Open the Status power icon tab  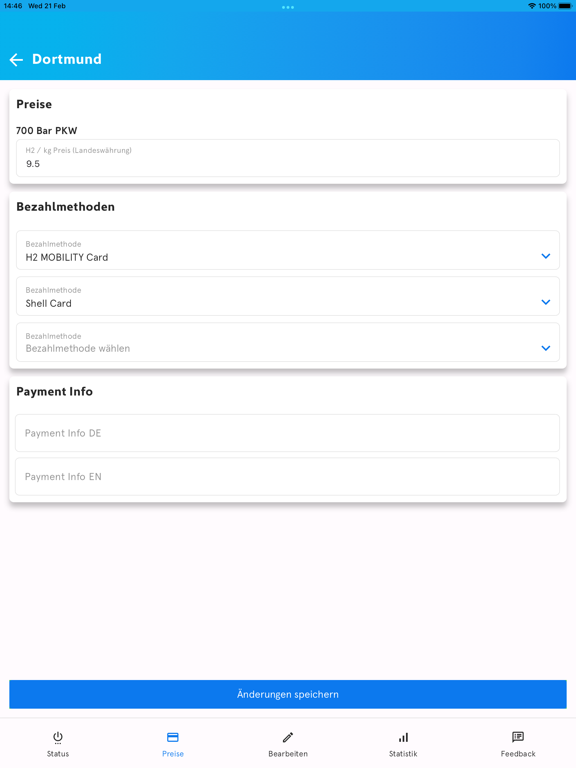pyautogui.click(x=58, y=738)
